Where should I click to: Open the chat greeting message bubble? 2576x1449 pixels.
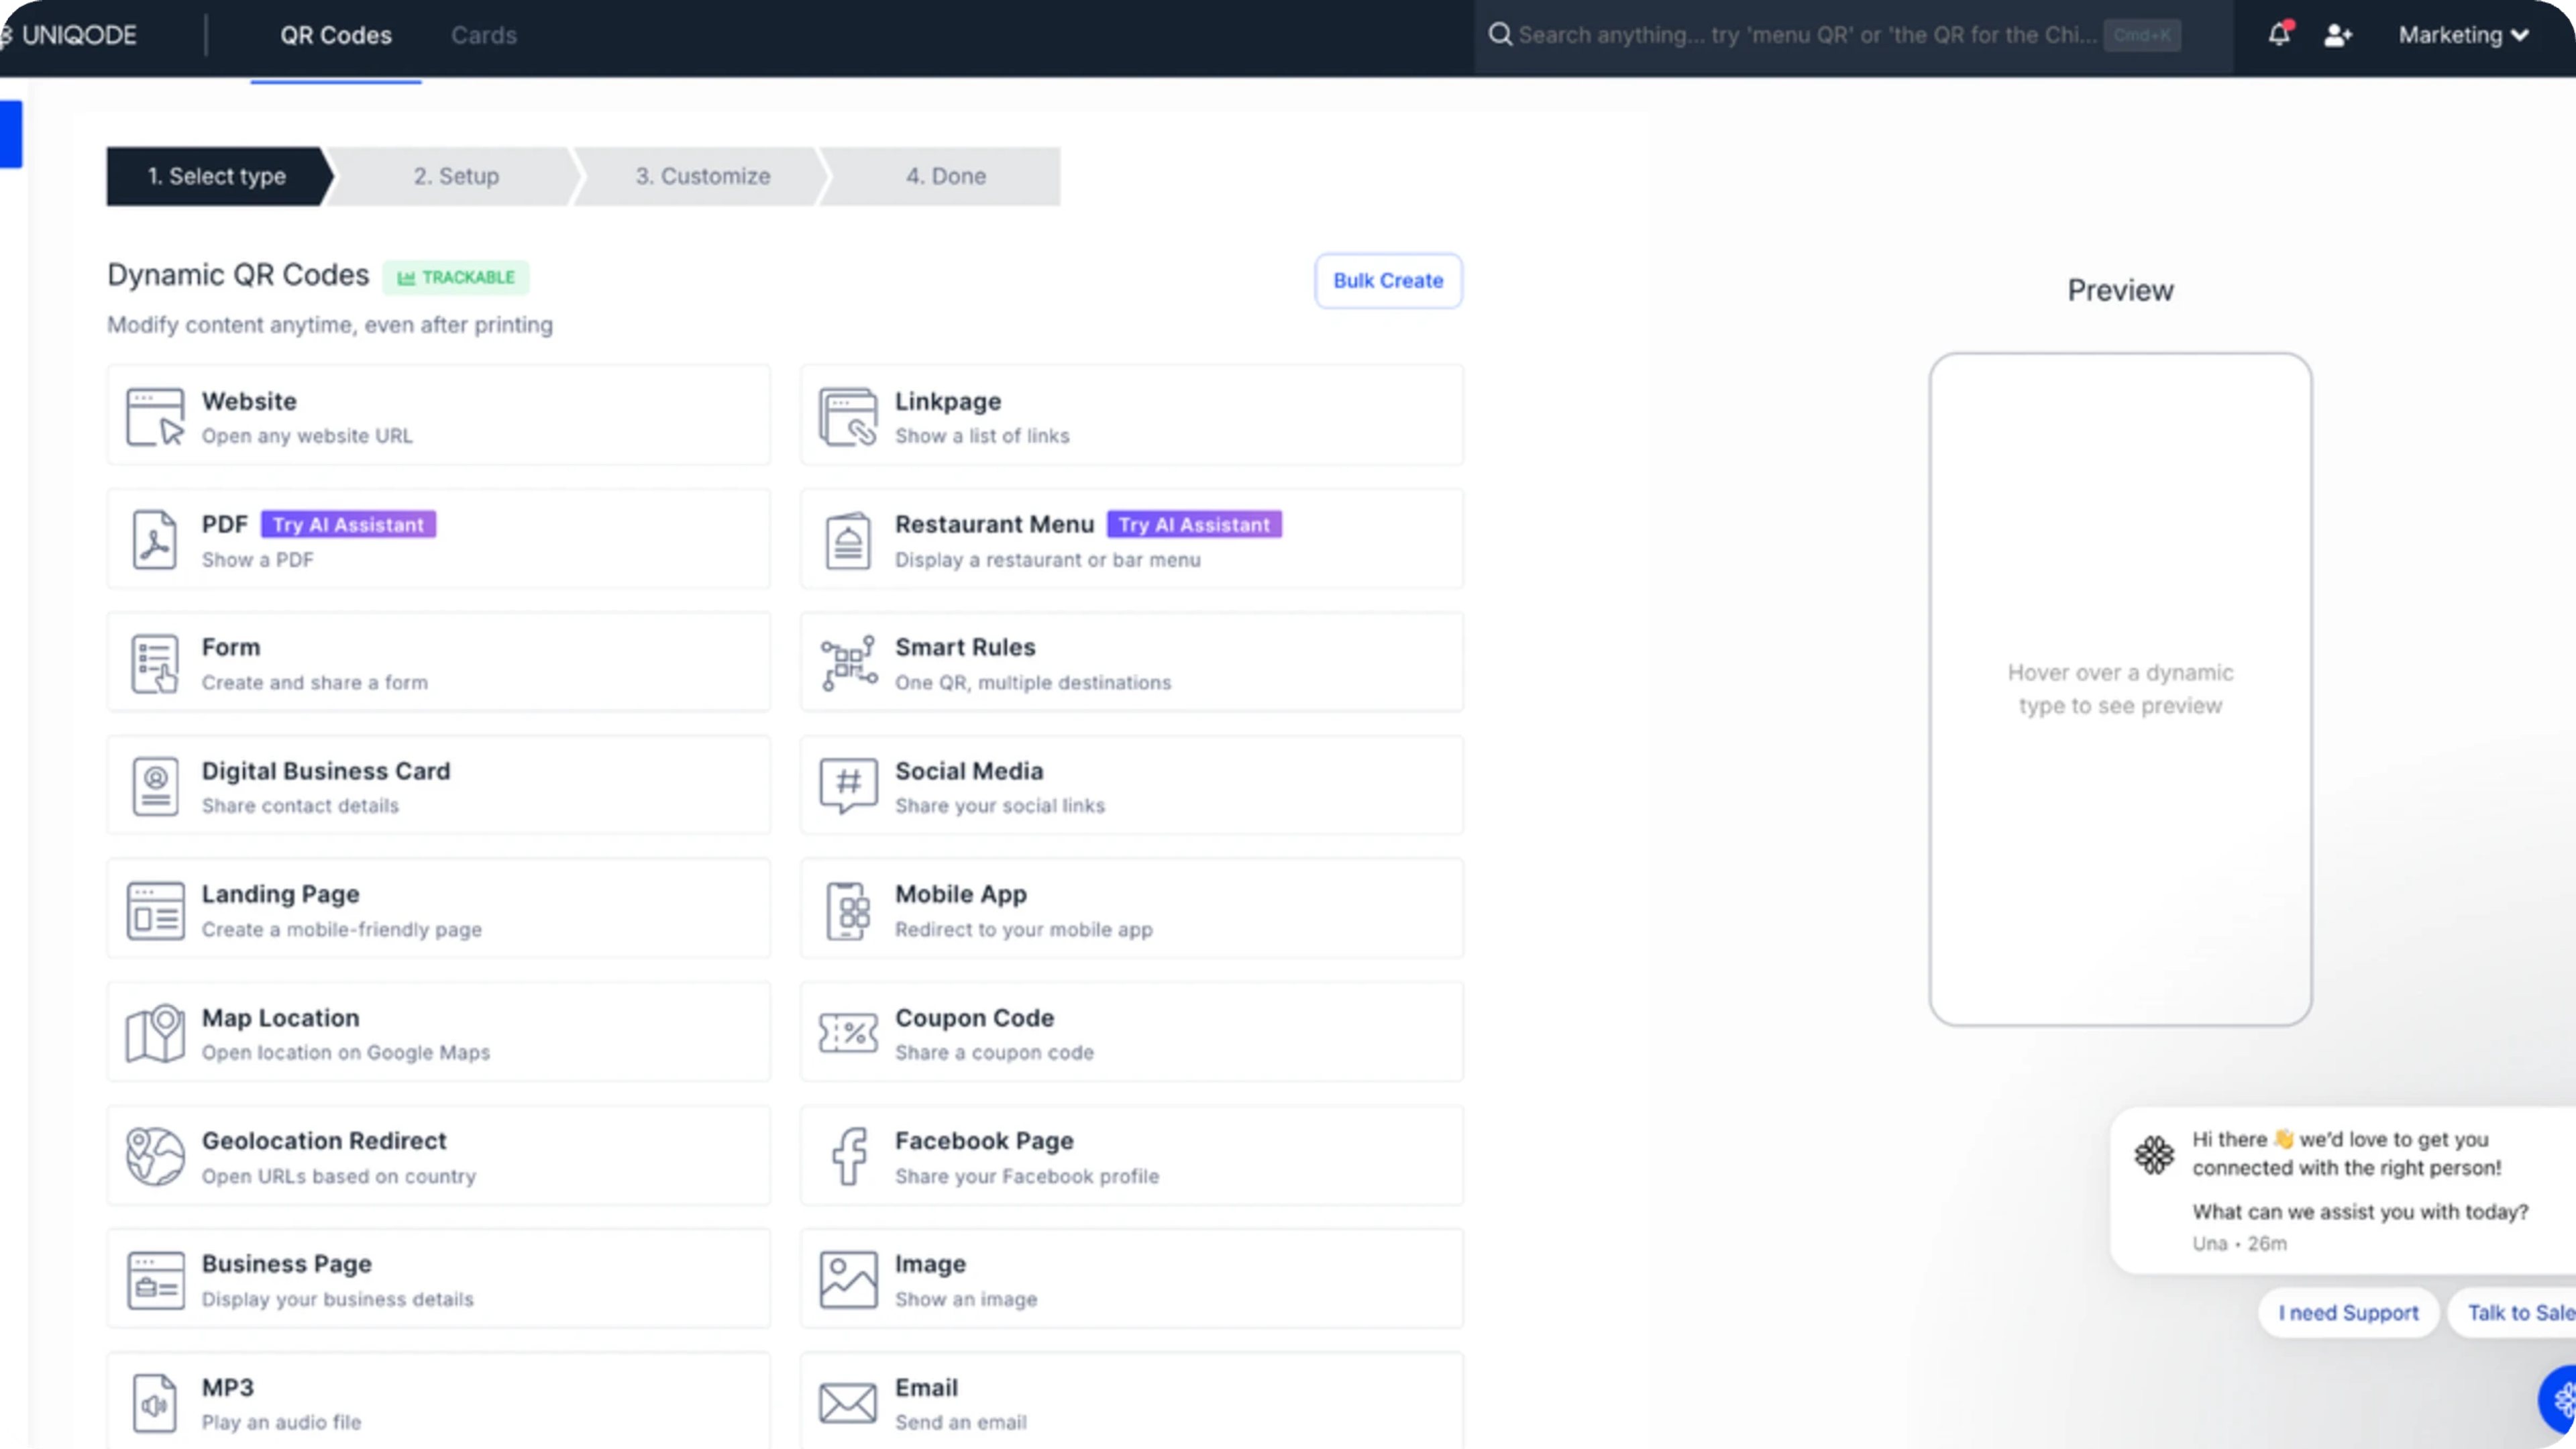coord(2343,1190)
